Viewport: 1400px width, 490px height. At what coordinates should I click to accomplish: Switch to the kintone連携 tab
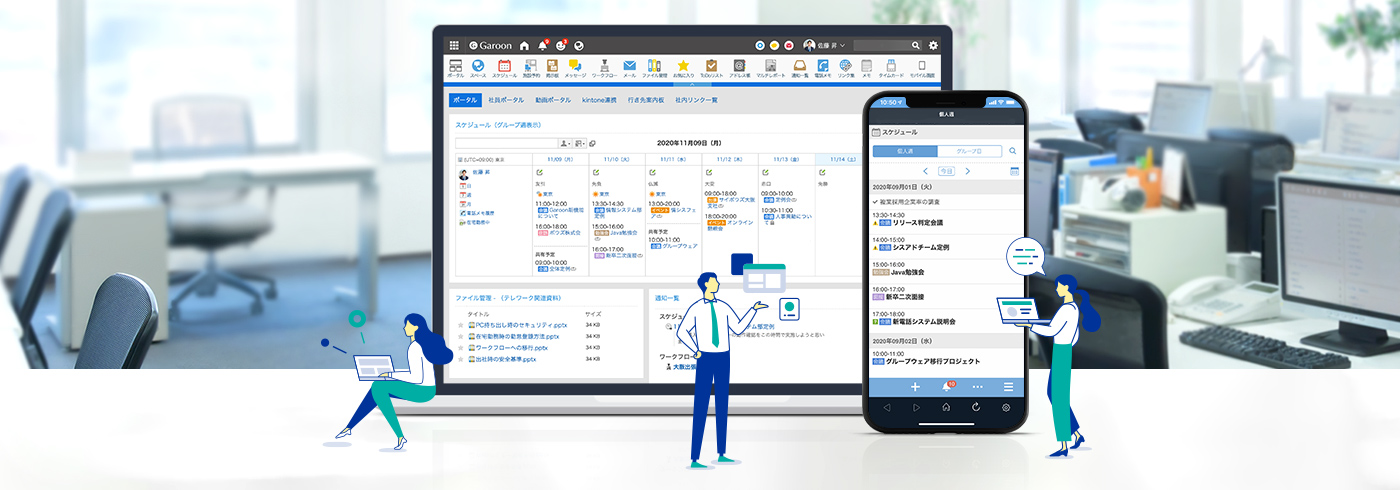[599, 100]
